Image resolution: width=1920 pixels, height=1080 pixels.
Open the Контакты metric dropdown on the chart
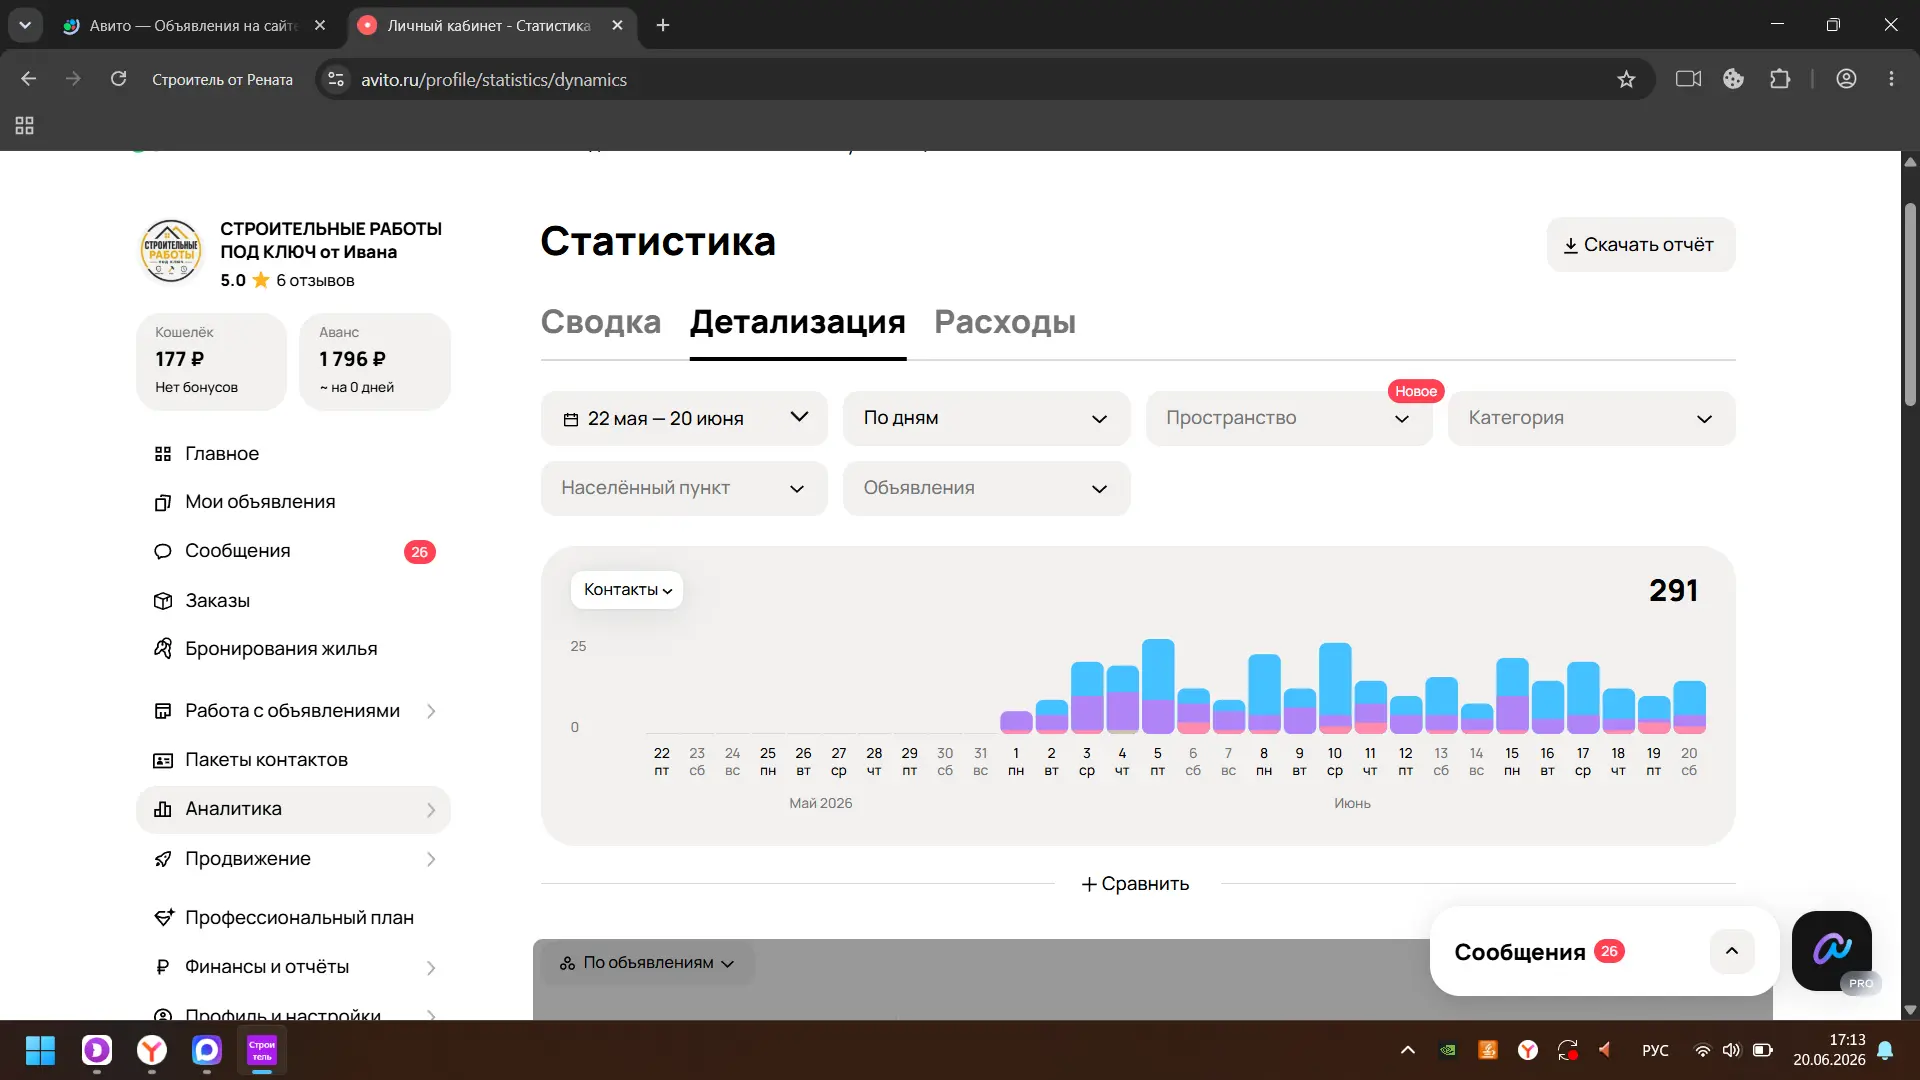click(627, 590)
